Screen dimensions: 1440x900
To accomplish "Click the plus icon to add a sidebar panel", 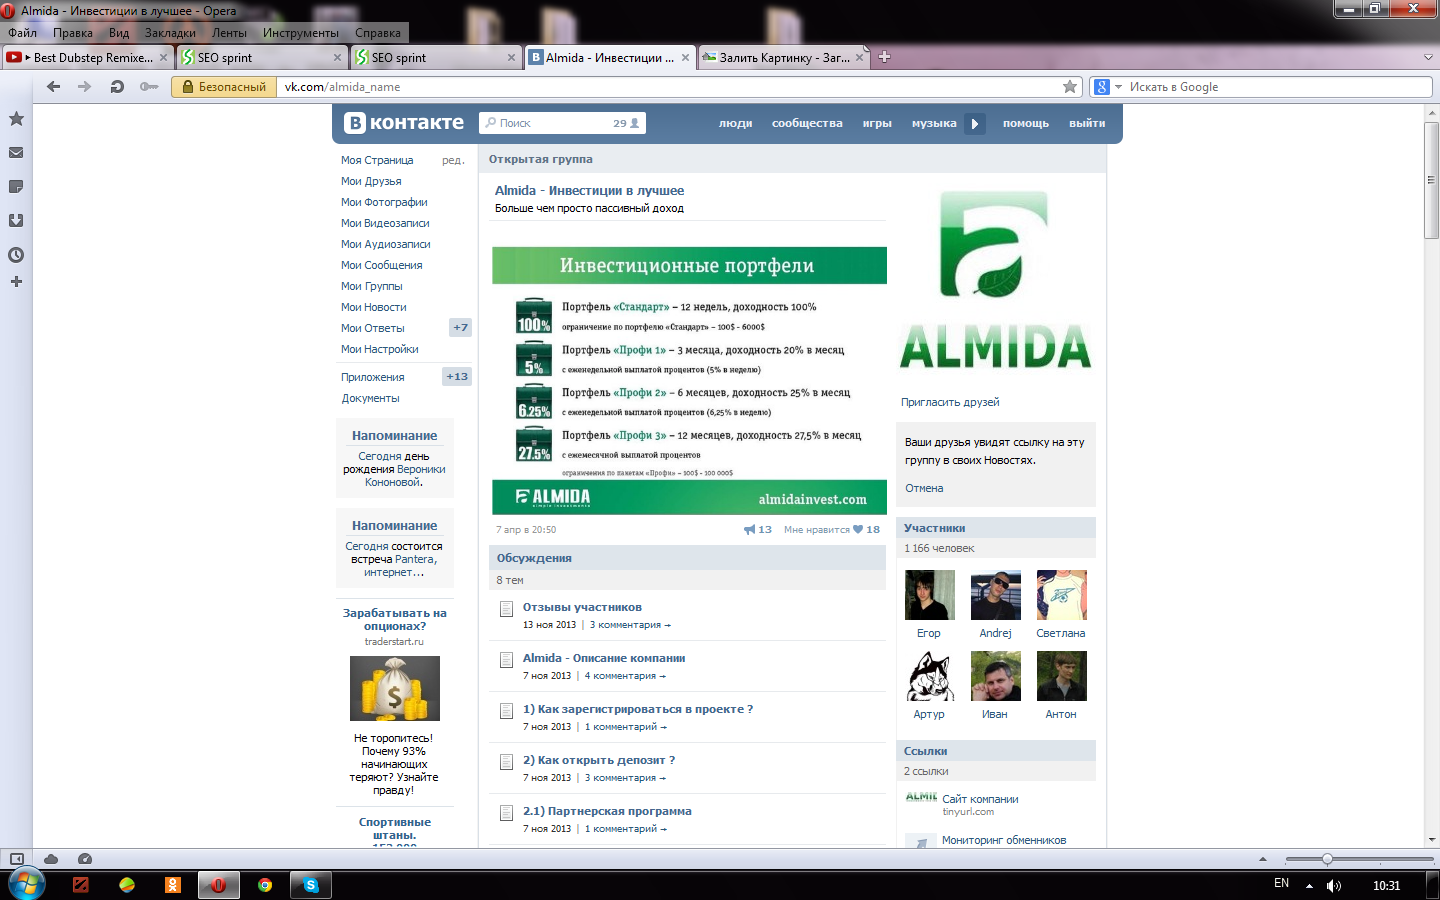I will 16,282.
